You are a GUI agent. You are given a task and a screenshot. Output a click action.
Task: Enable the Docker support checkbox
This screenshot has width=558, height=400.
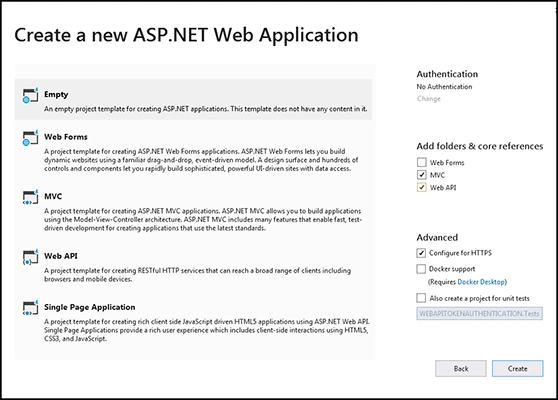421,269
